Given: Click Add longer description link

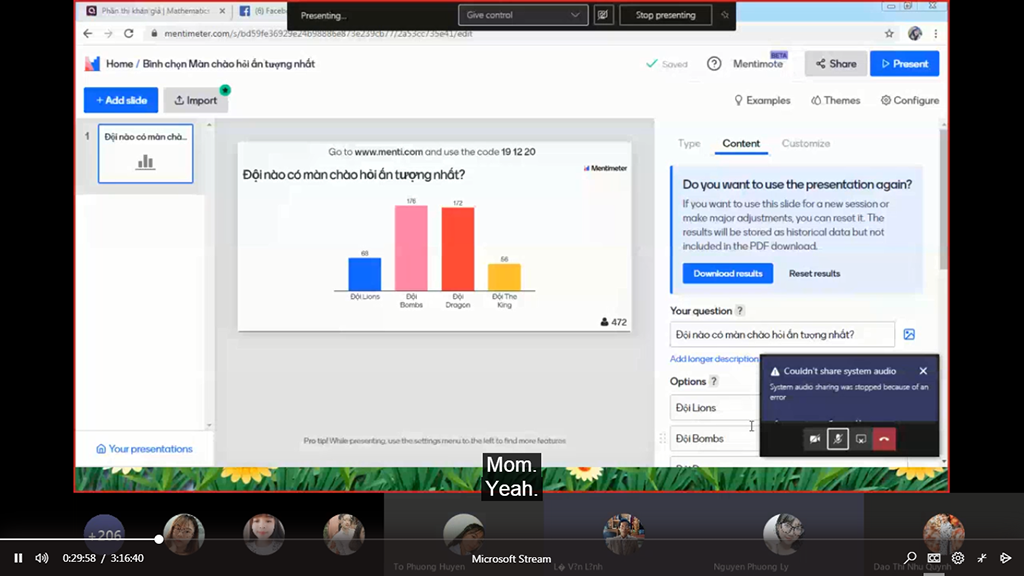Looking at the screenshot, I should [x=714, y=359].
